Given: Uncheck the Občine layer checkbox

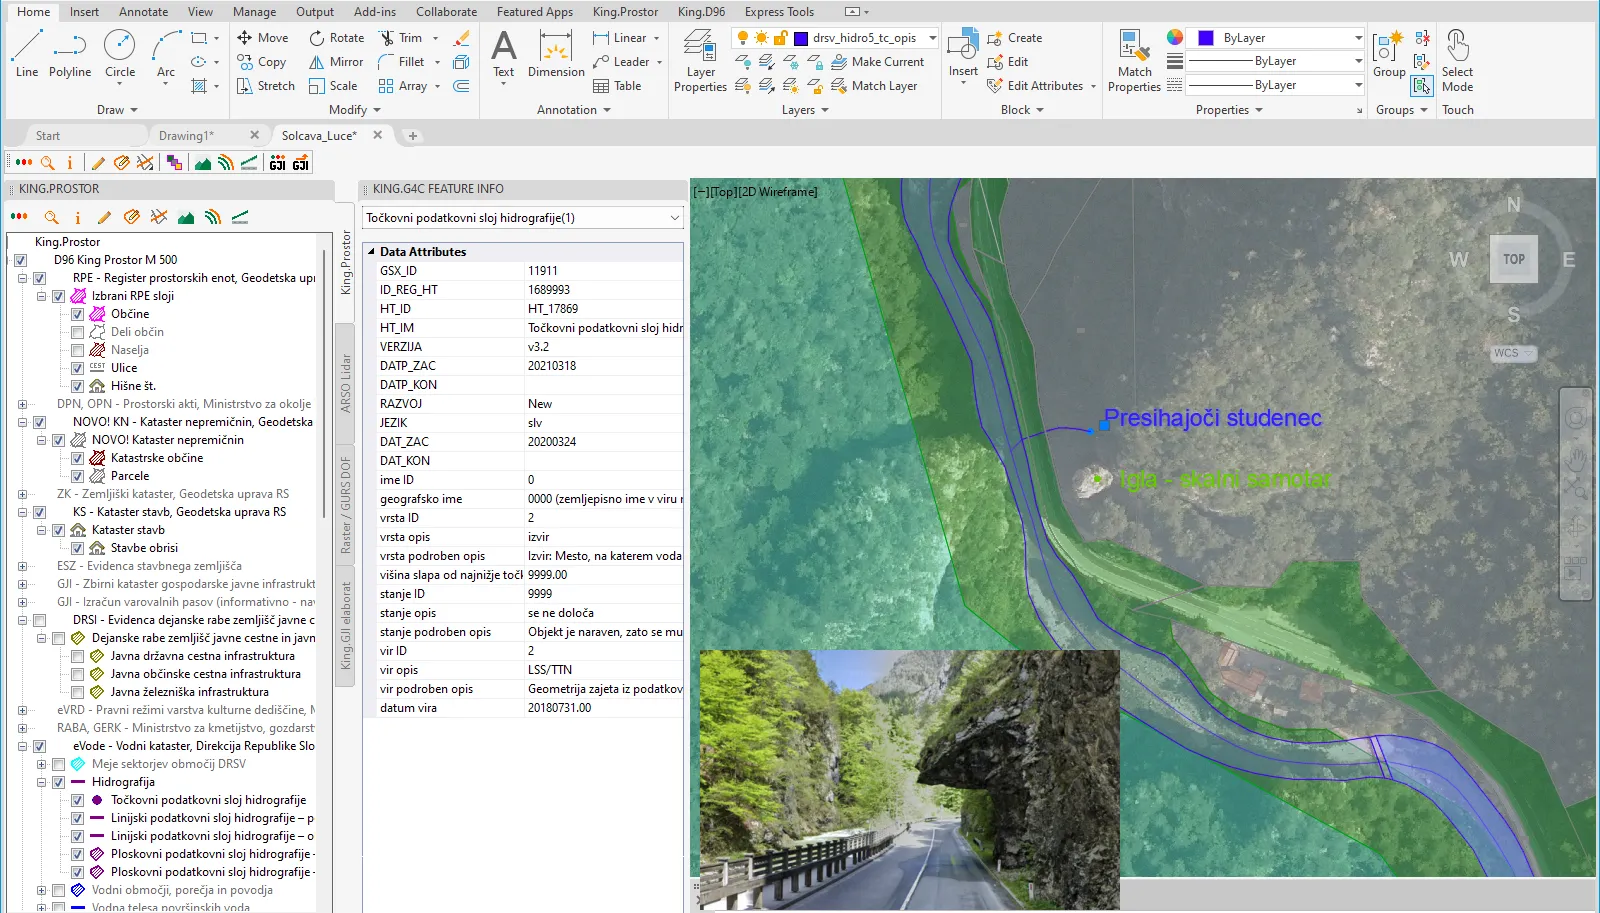Looking at the screenshot, I should [77, 314].
